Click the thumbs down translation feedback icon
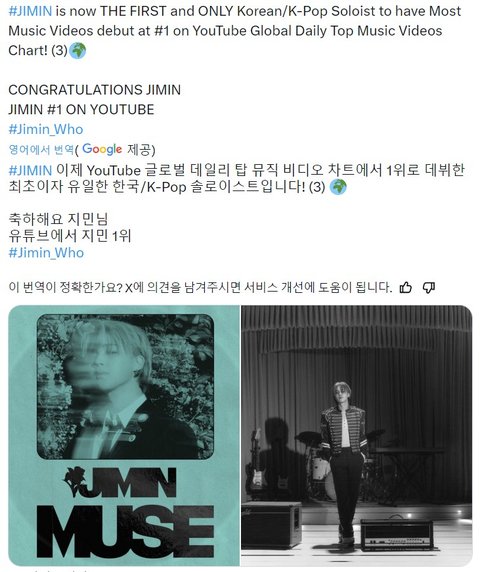 (x=429, y=287)
